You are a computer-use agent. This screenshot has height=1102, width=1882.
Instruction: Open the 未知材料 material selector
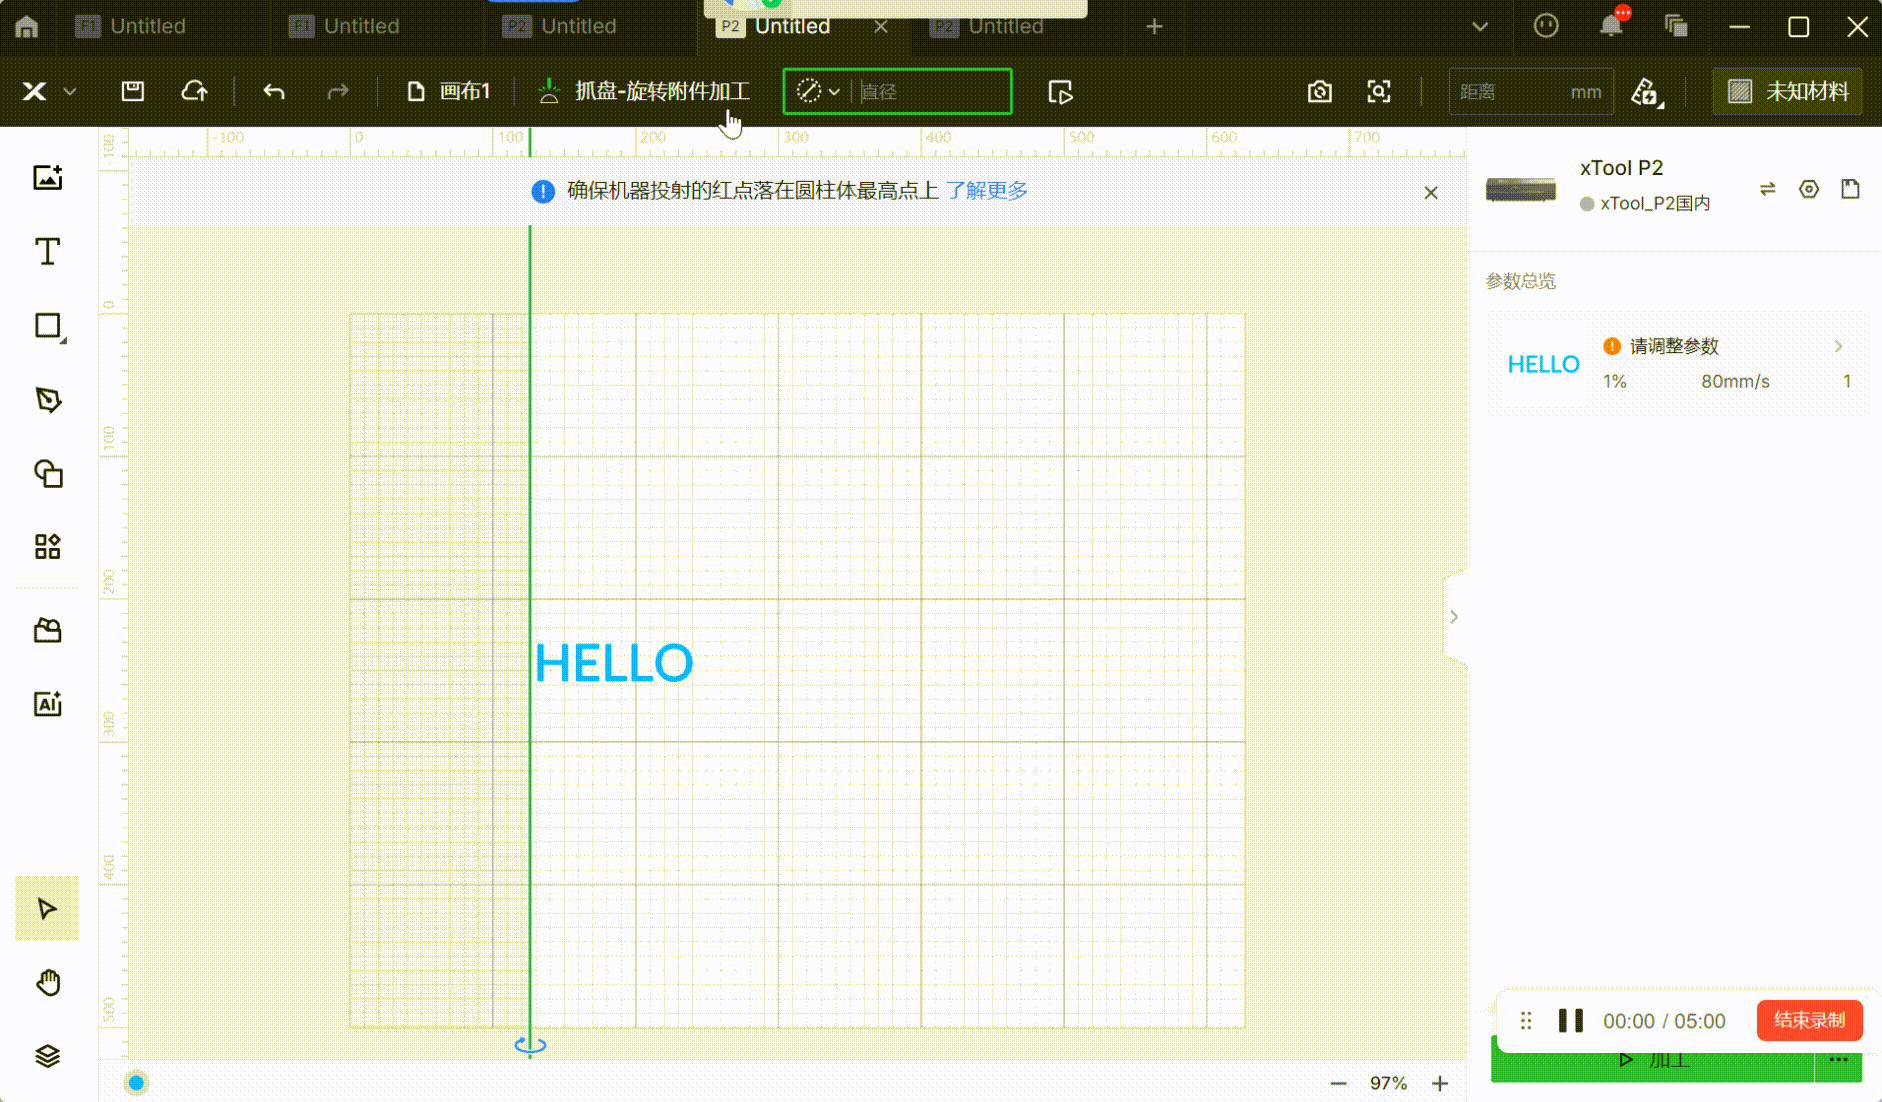[x=1787, y=91]
